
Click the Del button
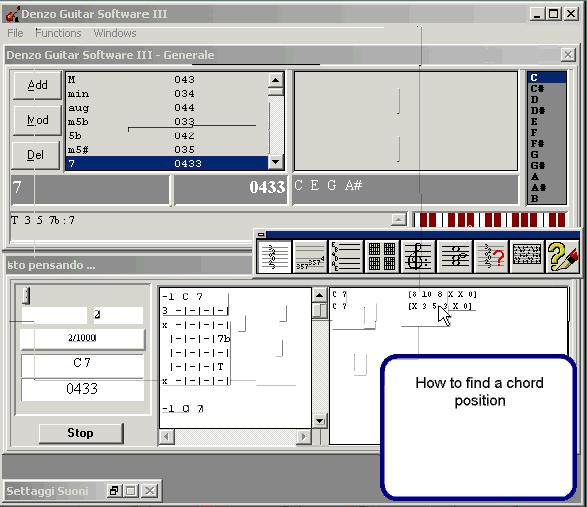click(36, 155)
